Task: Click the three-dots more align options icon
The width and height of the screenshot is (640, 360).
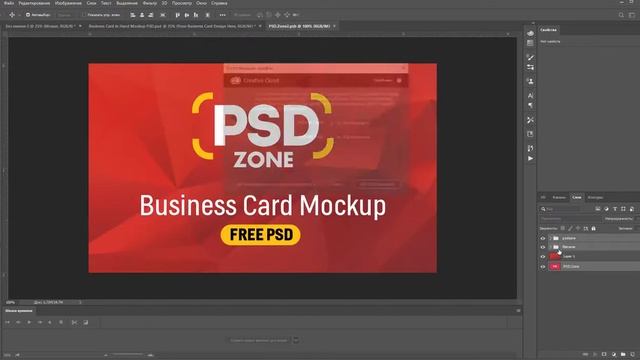Action: click(222, 15)
